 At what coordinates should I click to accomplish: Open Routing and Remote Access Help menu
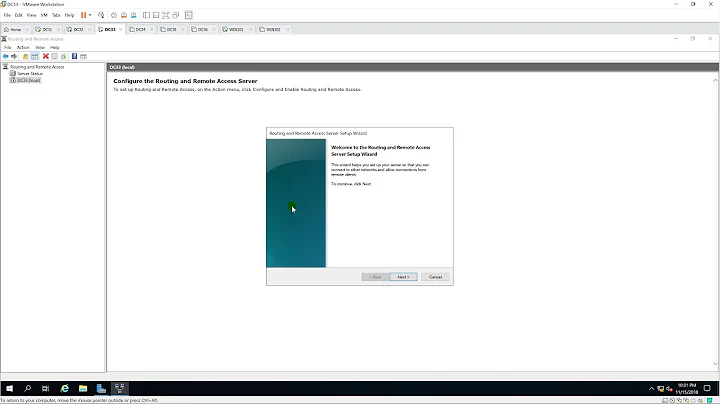(x=55, y=47)
